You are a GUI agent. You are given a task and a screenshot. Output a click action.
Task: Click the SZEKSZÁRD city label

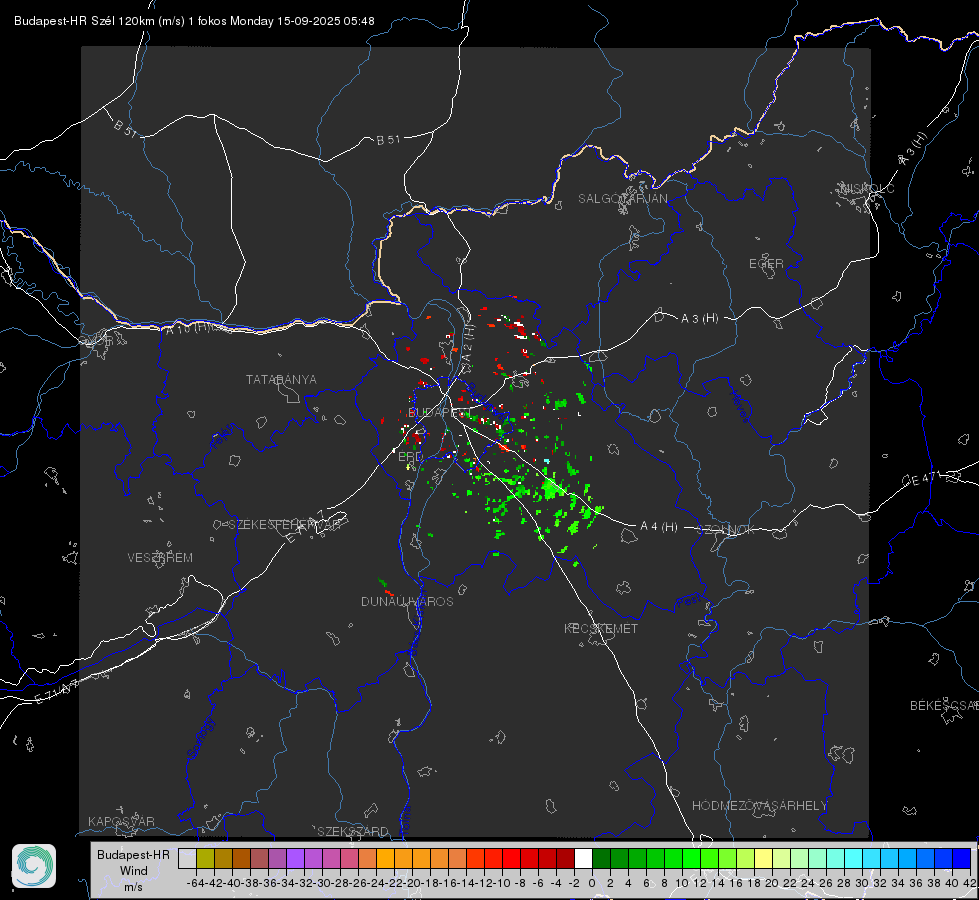353,831
